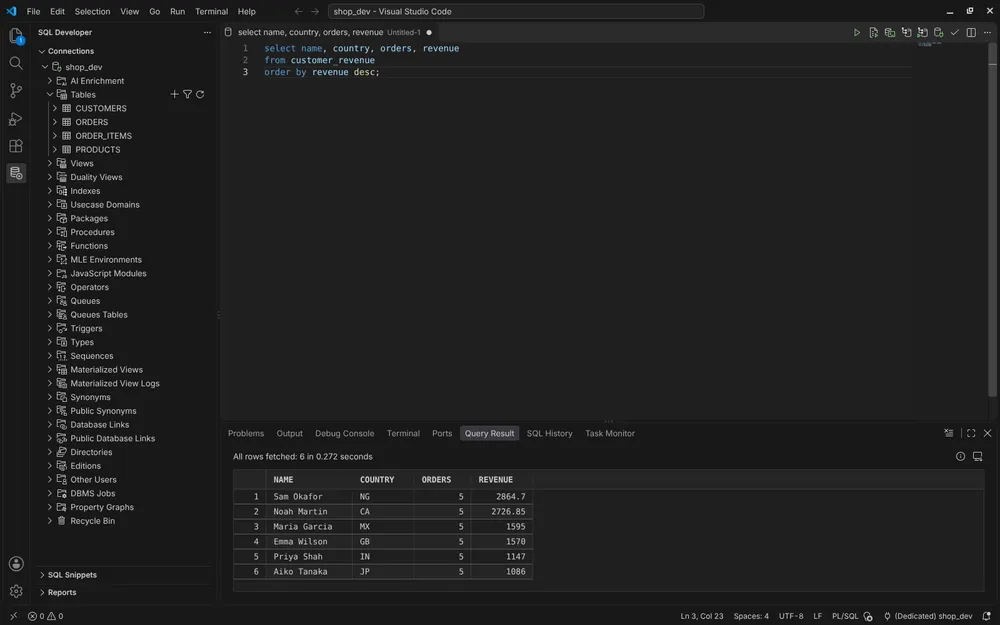Expand the CUSTOMERS table
This screenshot has width=1000, height=625.
pos(55,108)
